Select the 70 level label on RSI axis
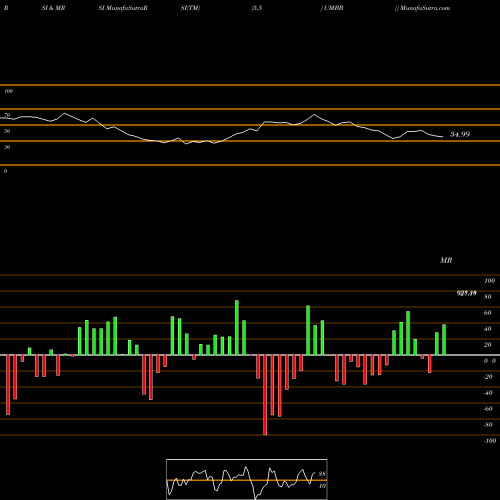 [x=7, y=115]
